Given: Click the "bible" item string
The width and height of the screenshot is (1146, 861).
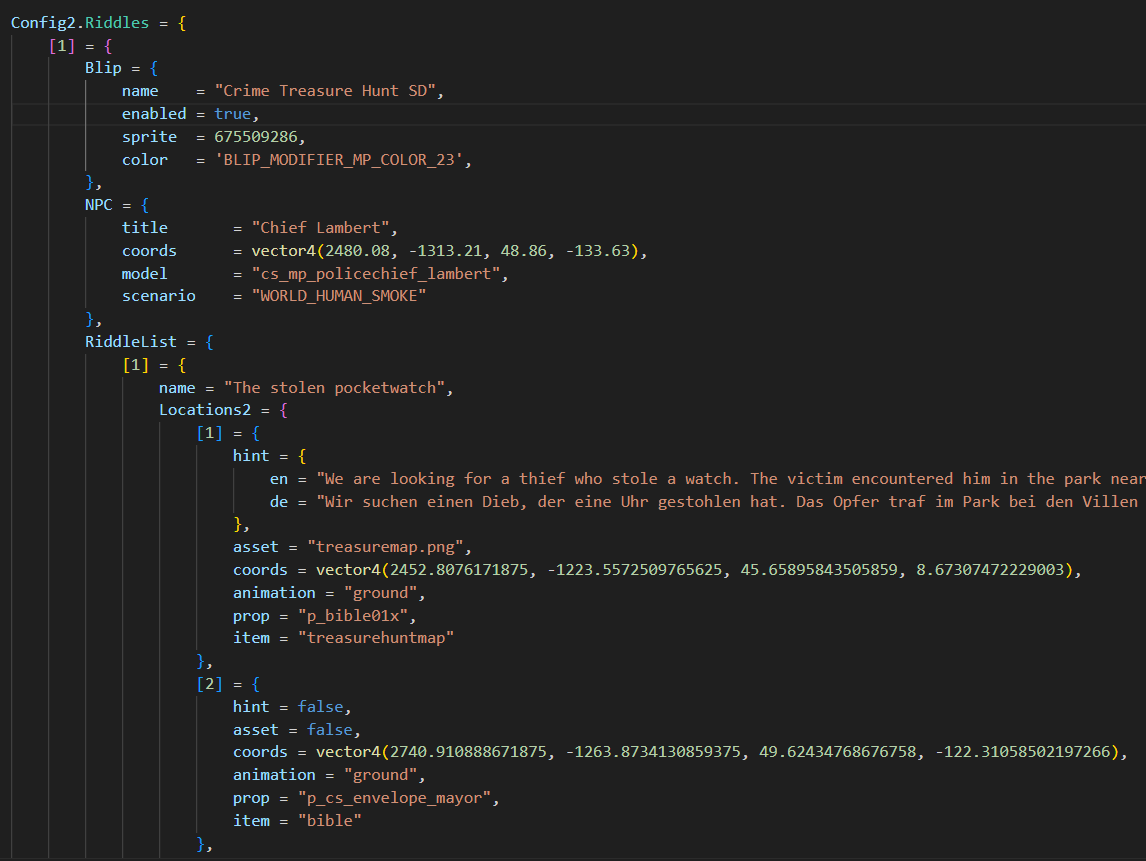Looking at the screenshot, I should [x=330, y=820].
